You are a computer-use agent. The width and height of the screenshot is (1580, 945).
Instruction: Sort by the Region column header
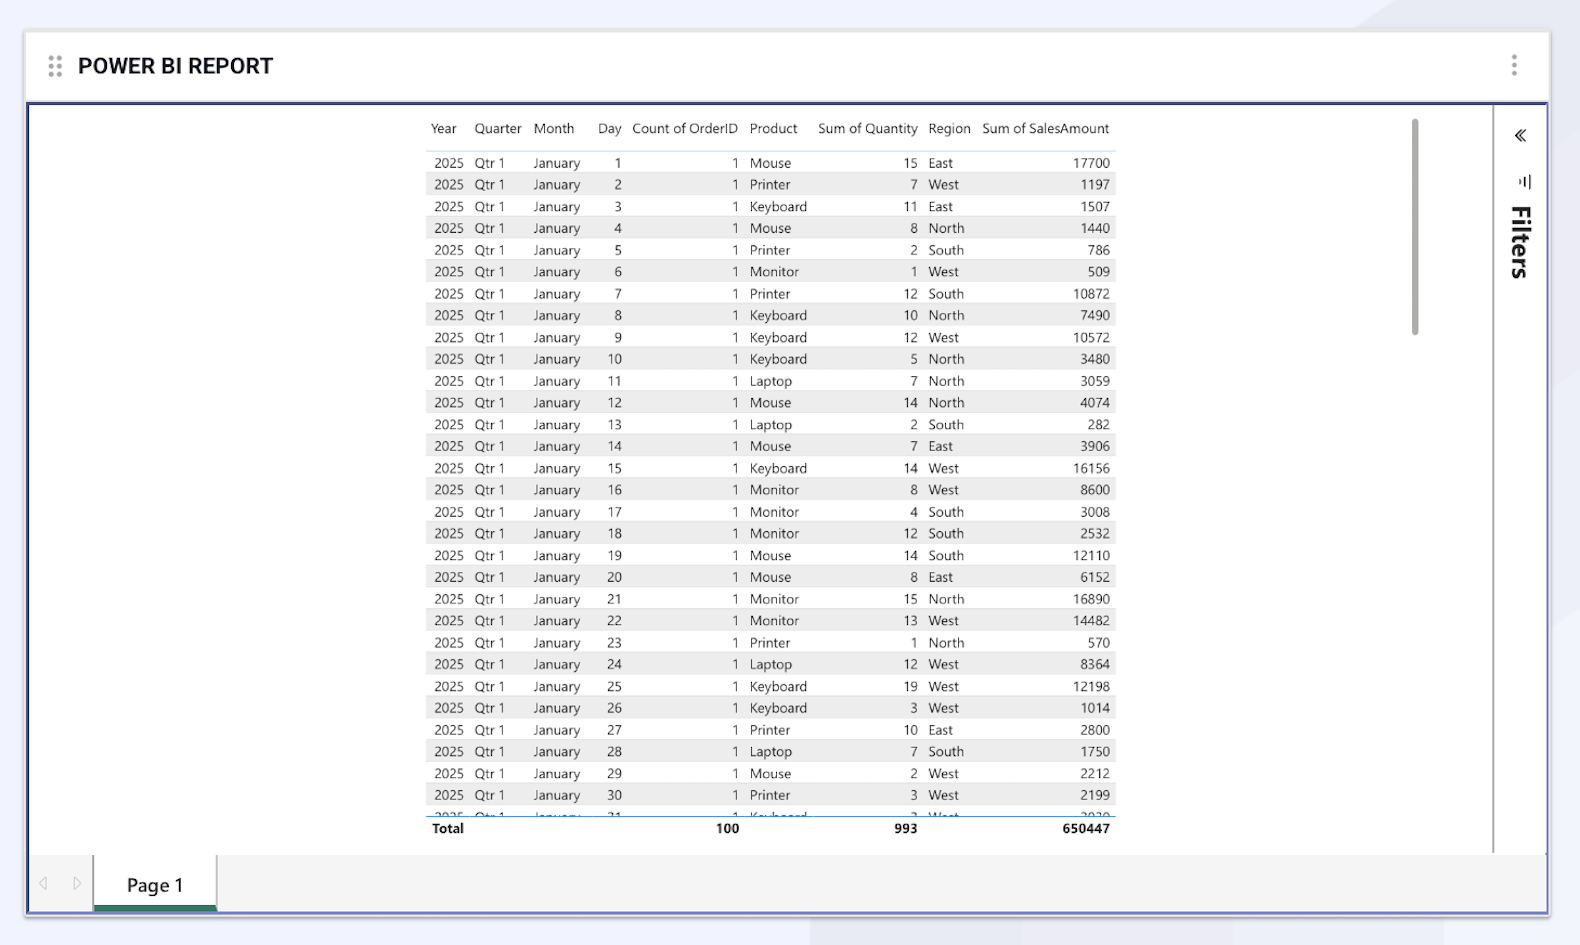[x=949, y=129]
